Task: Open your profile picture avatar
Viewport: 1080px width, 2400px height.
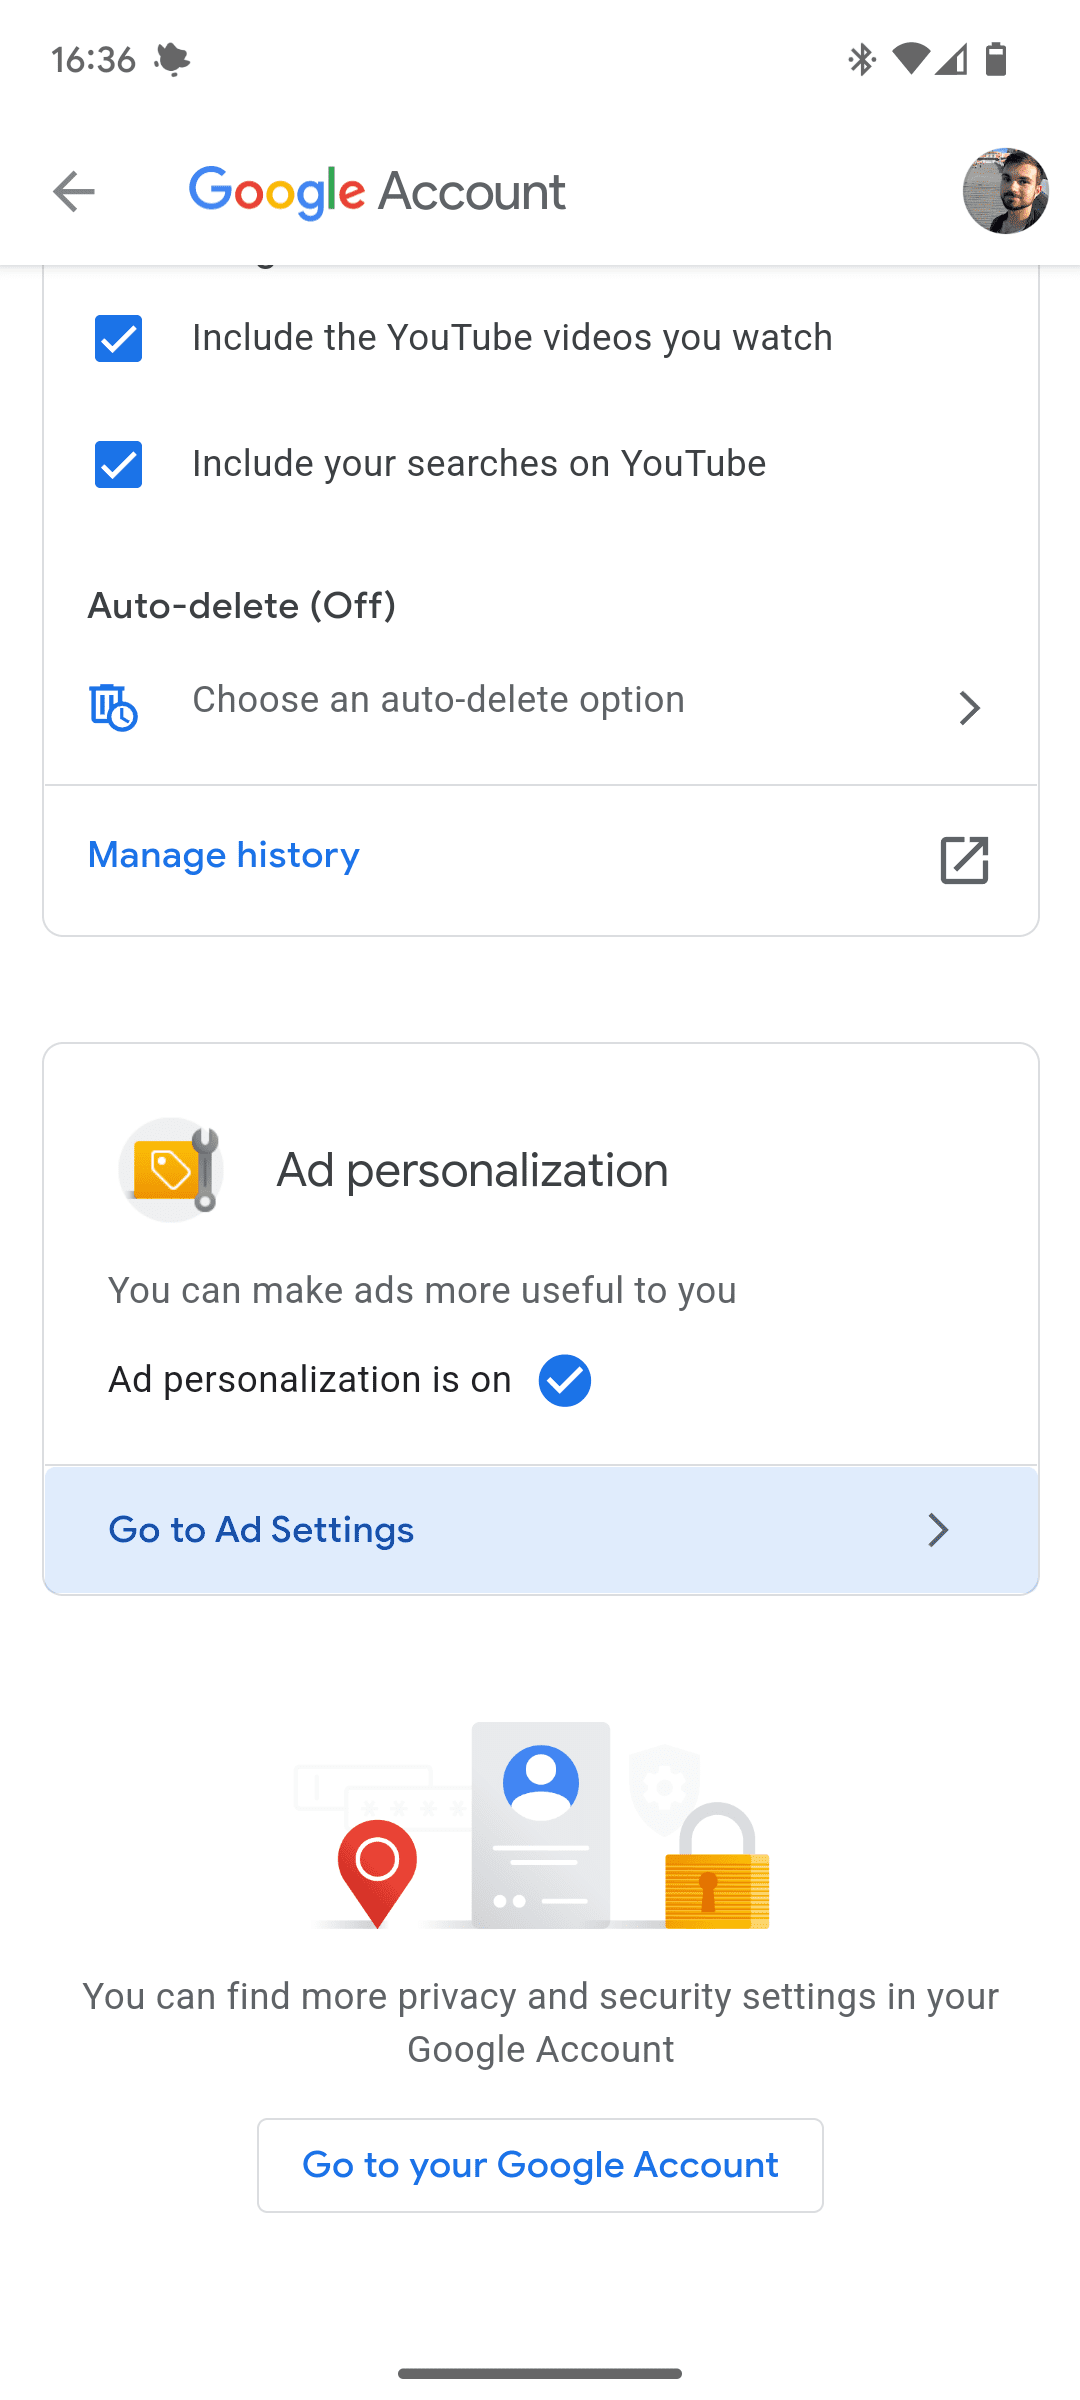Action: pos(1006,191)
